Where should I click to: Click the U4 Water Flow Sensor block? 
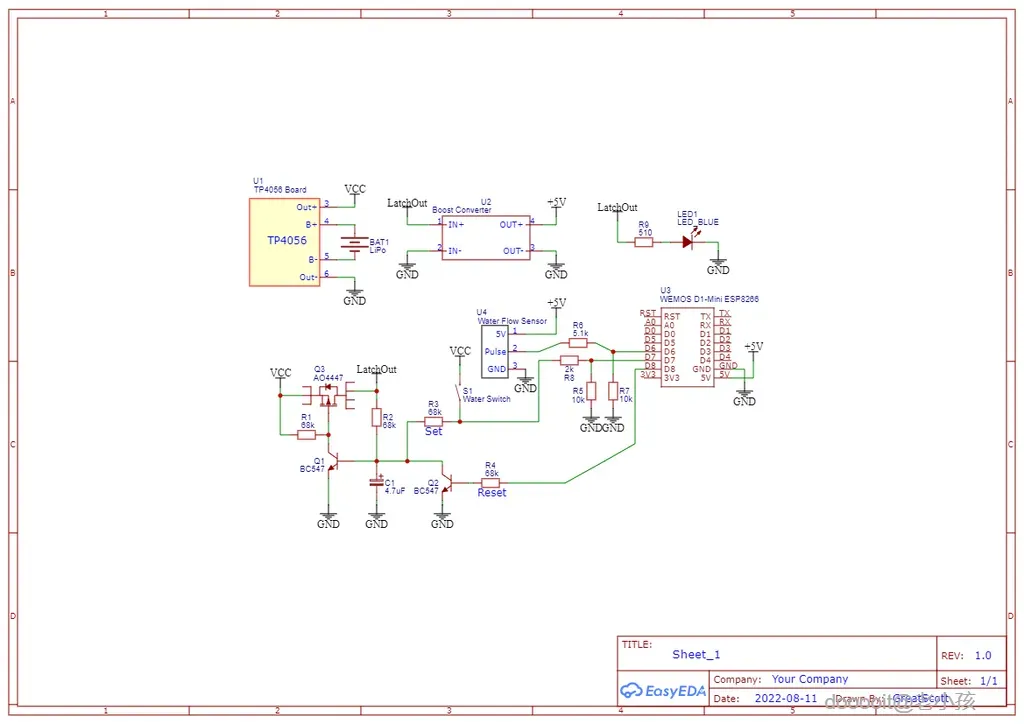point(495,351)
